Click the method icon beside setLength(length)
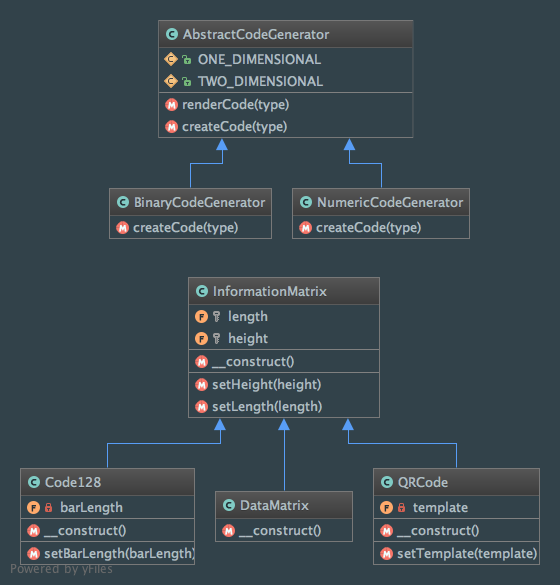This screenshot has height=585, width=560. tap(201, 407)
